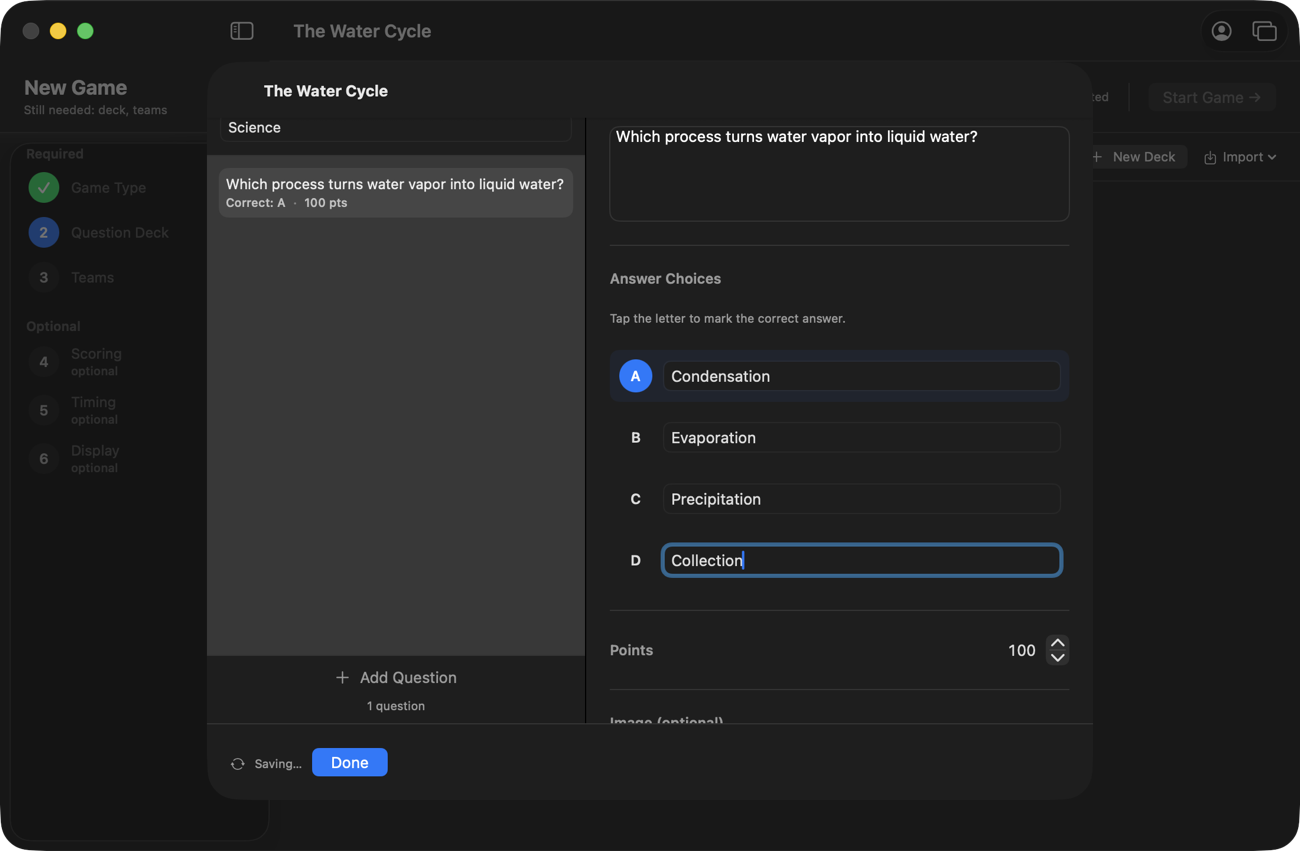Edit the Condensation answer field

861,376
